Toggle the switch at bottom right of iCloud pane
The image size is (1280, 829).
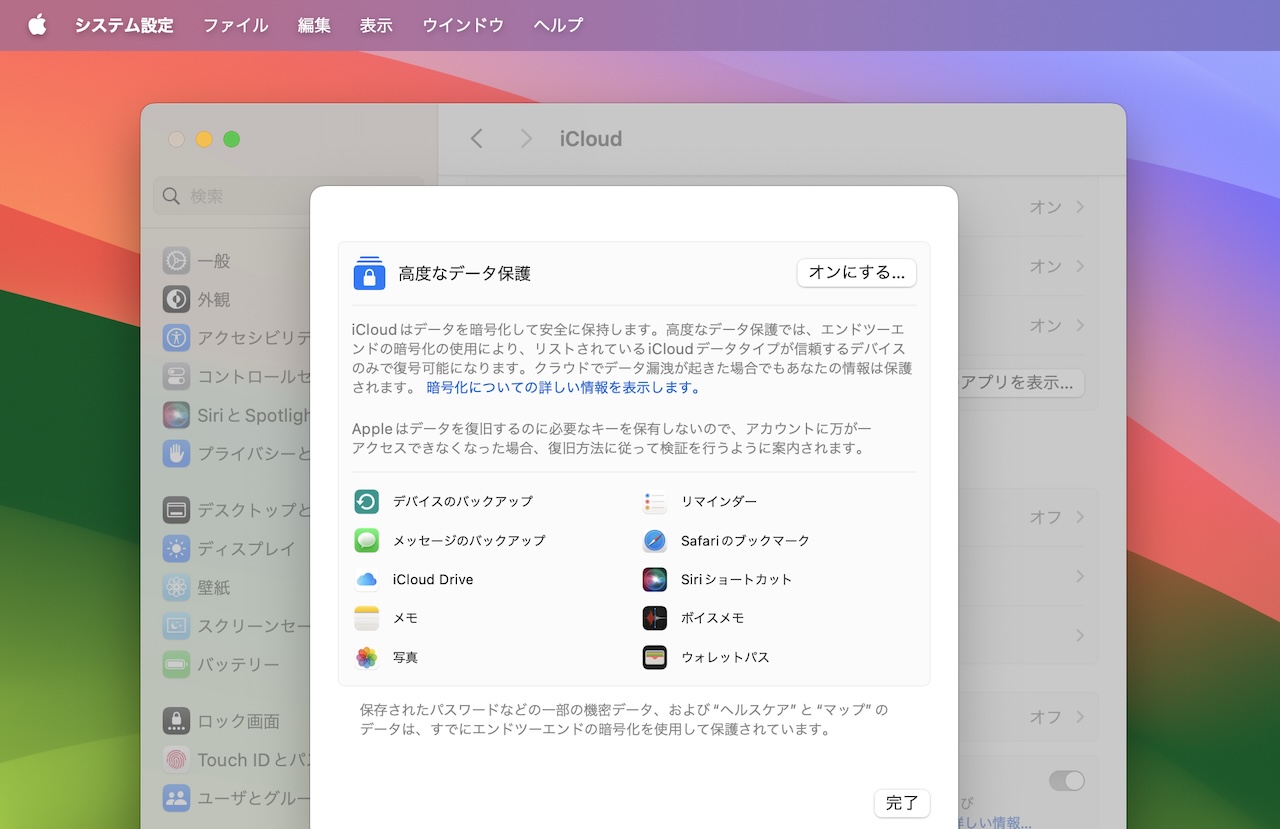tap(1066, 781)
